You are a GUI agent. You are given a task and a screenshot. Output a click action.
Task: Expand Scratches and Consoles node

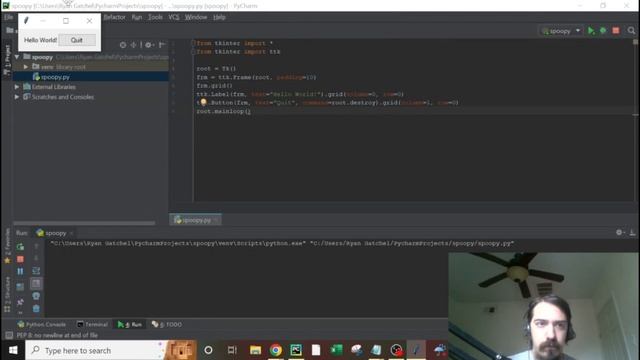17,97
